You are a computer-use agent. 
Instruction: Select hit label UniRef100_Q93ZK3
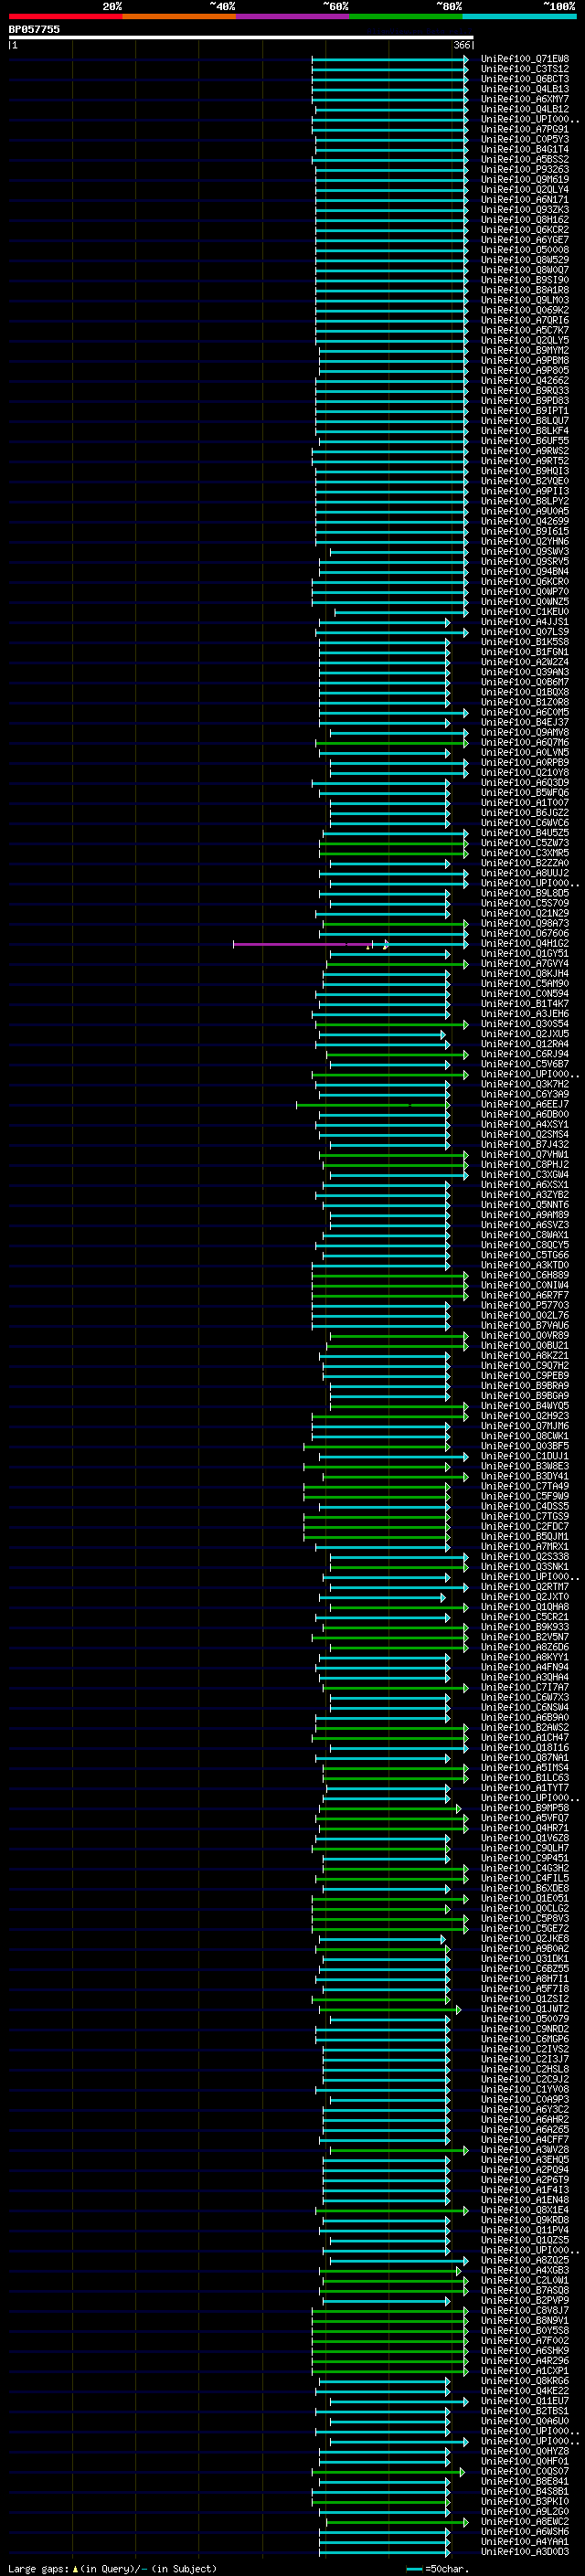525,210
